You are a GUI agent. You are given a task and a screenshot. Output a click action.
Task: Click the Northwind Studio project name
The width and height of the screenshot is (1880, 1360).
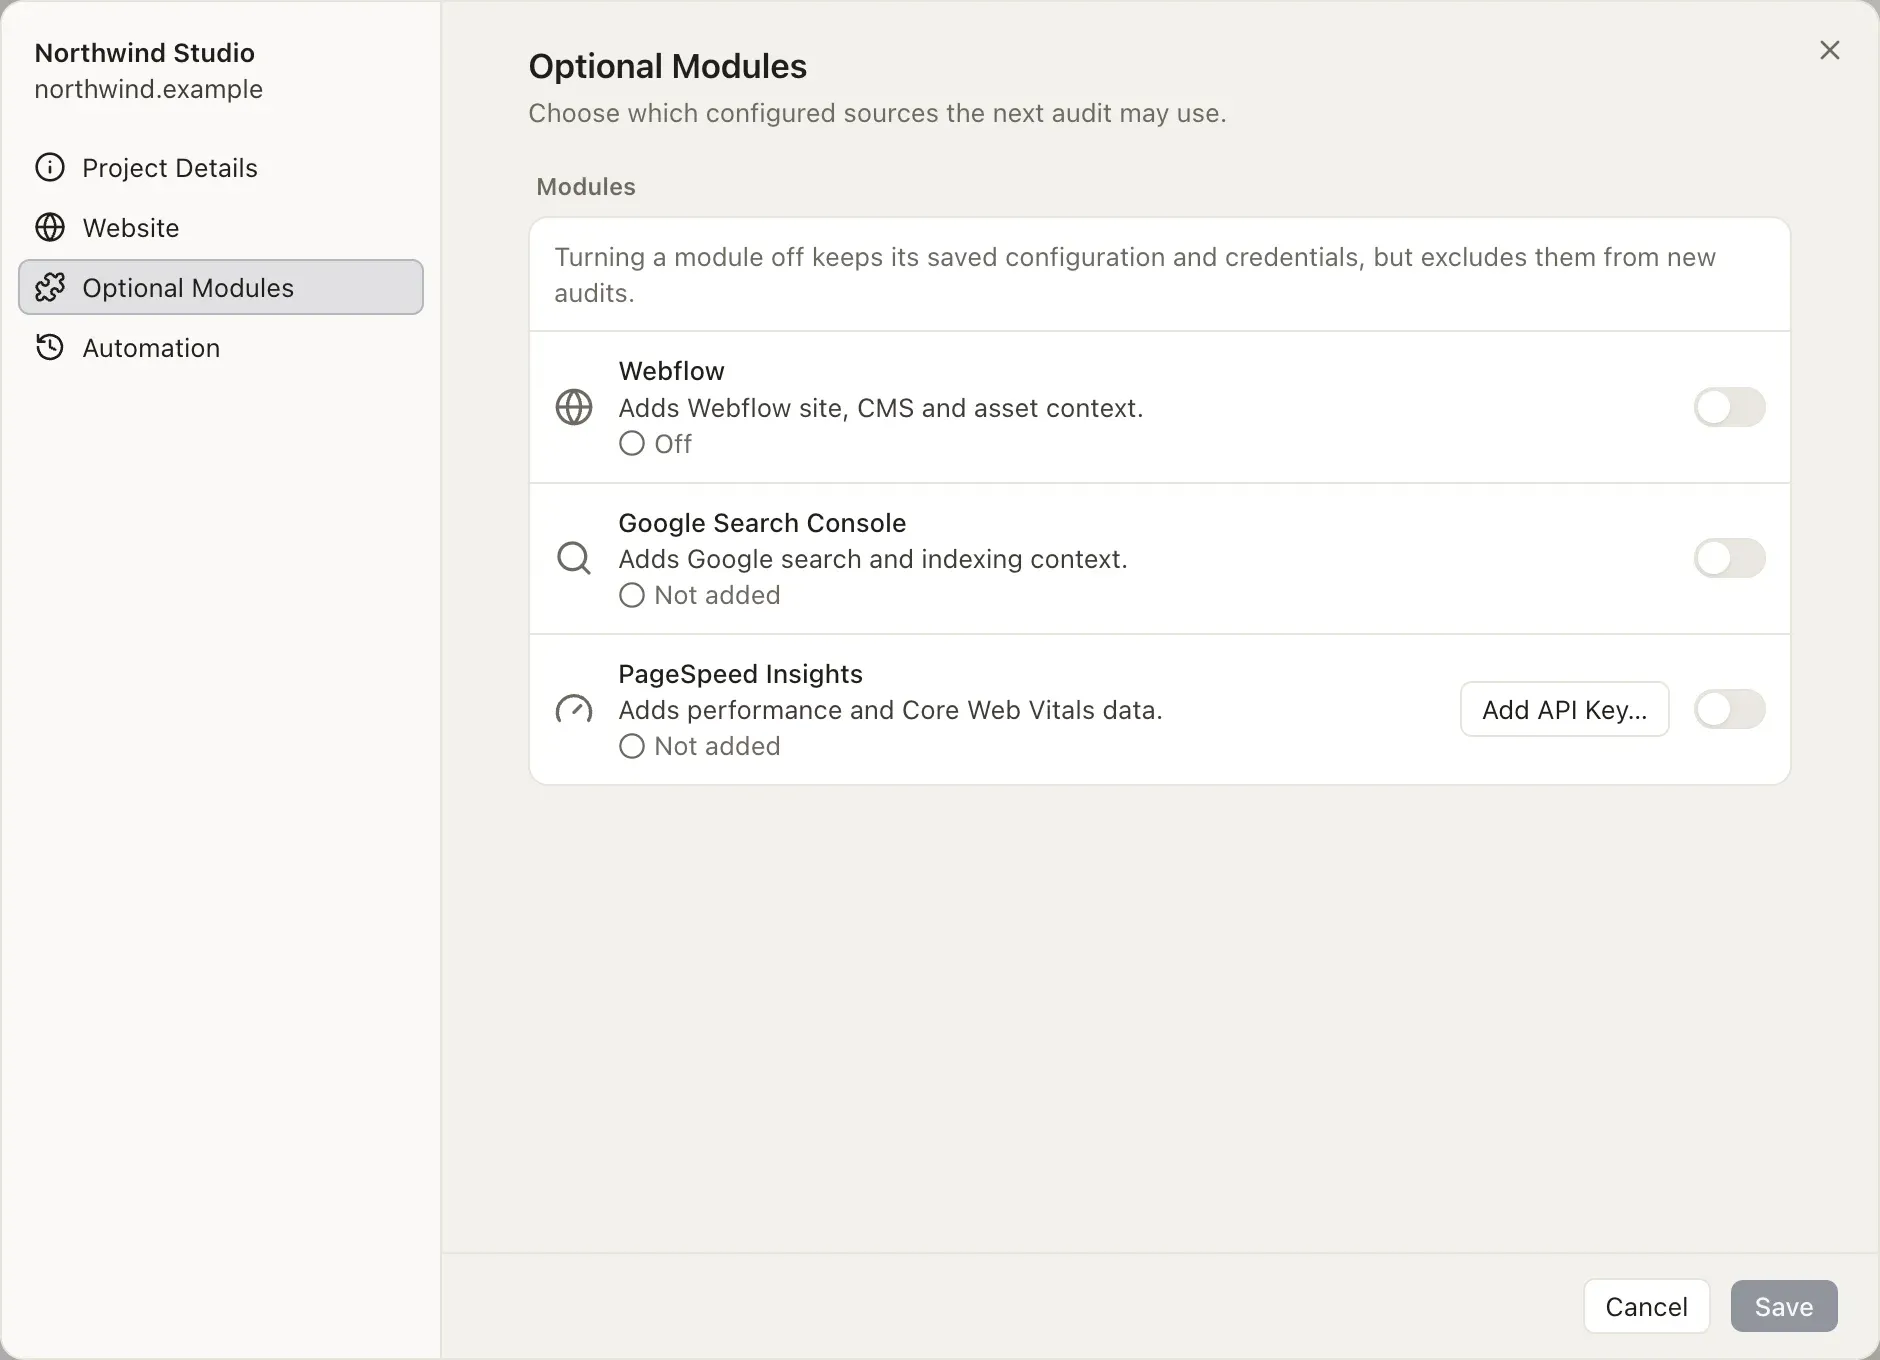coord(144,53)
